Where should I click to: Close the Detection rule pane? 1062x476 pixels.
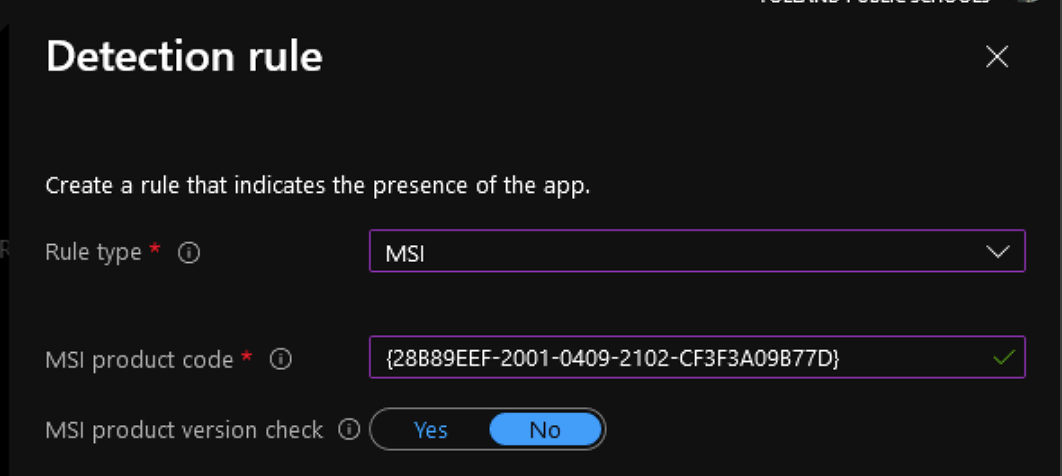pos(997,58)
